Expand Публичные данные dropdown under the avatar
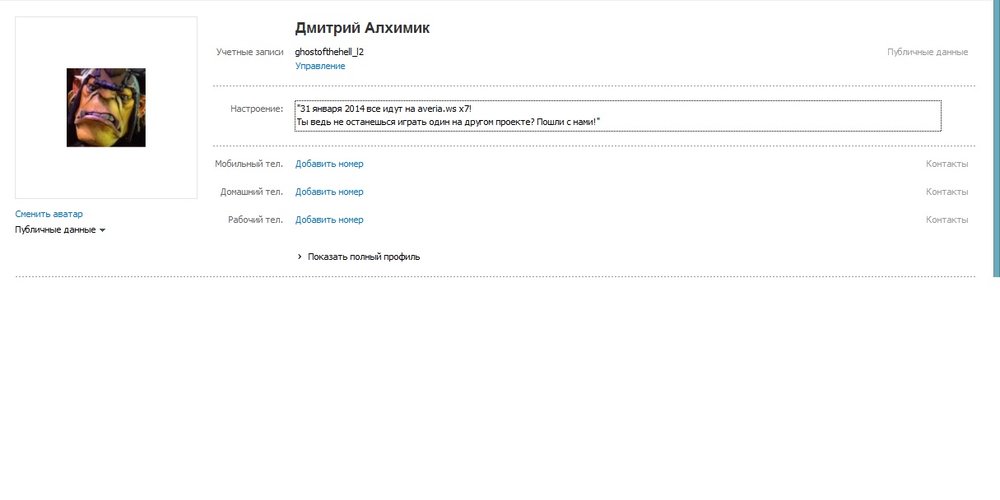This screenshot has height=500, width=1000. pos(60,230)
